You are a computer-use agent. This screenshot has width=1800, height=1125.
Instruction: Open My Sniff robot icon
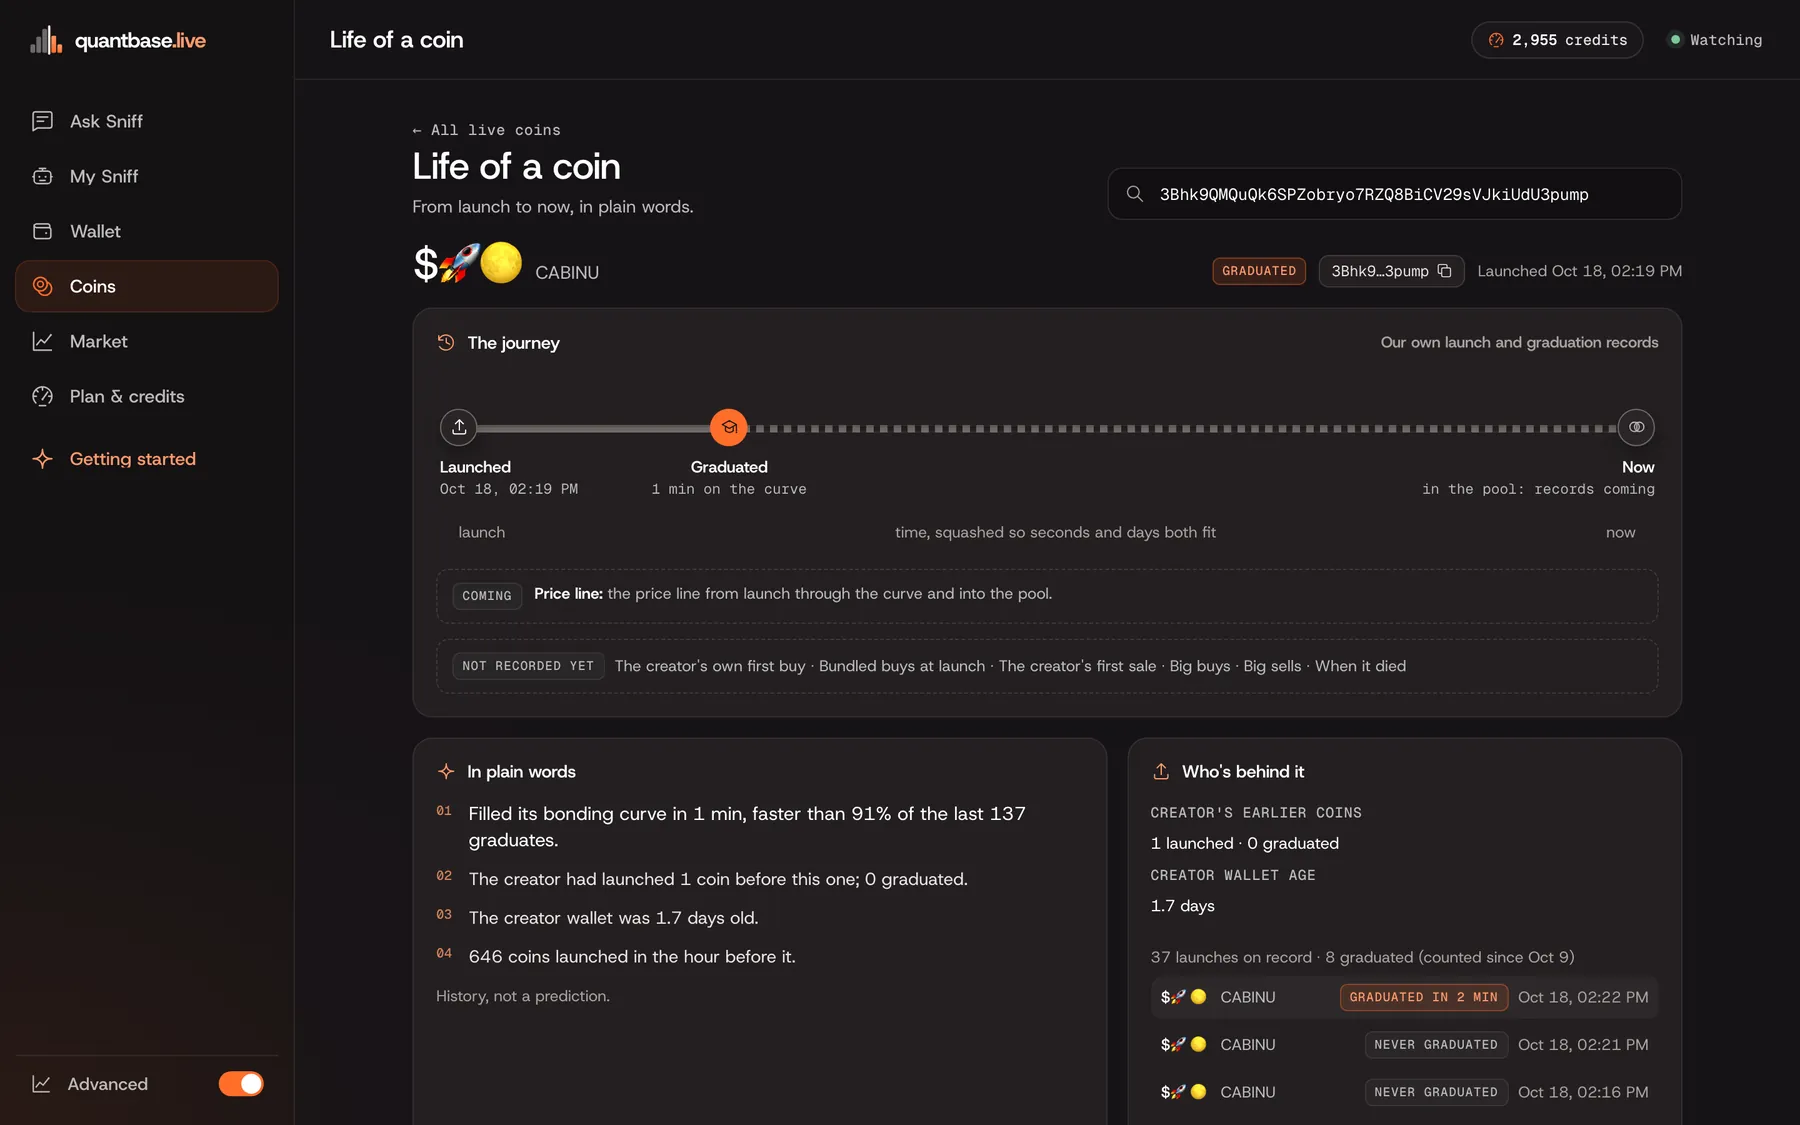[x=42, y=176]
